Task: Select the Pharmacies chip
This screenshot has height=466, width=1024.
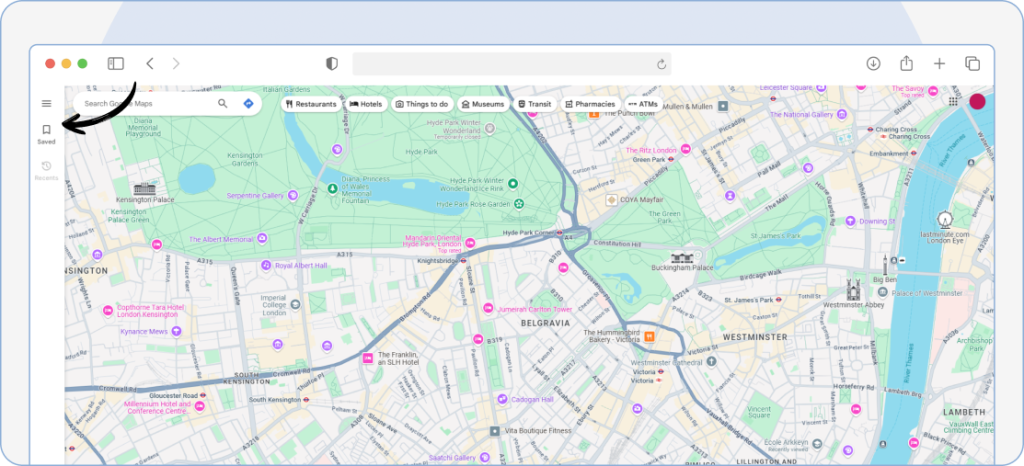Action: (x=590, y=104)
